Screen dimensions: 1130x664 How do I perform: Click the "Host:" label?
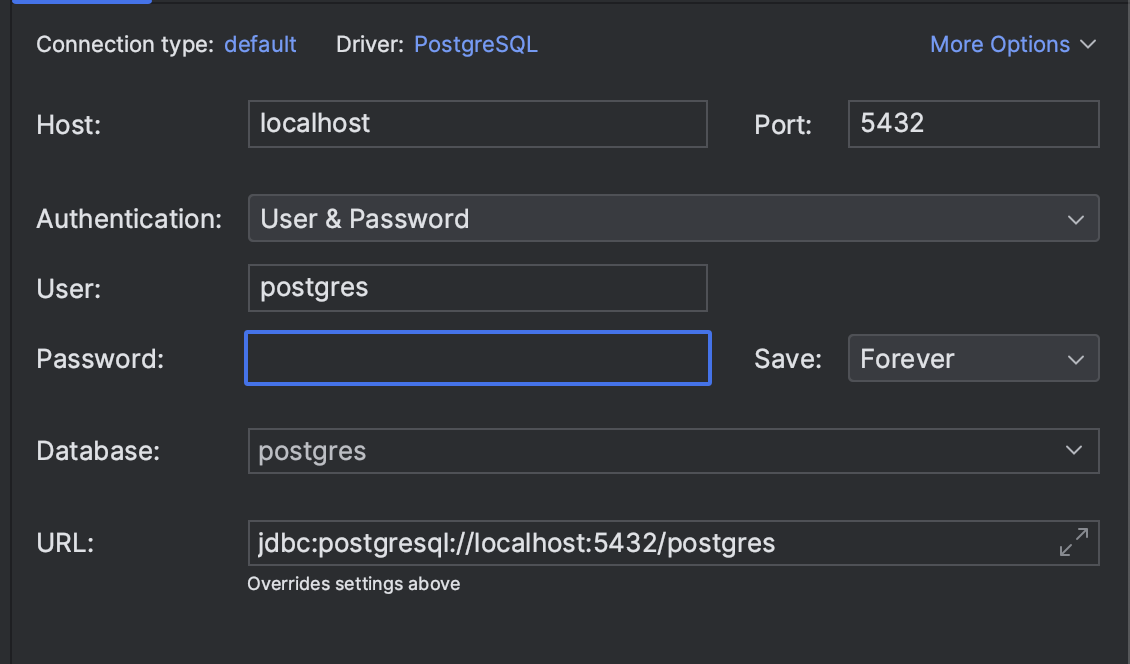tap(68, 125)
